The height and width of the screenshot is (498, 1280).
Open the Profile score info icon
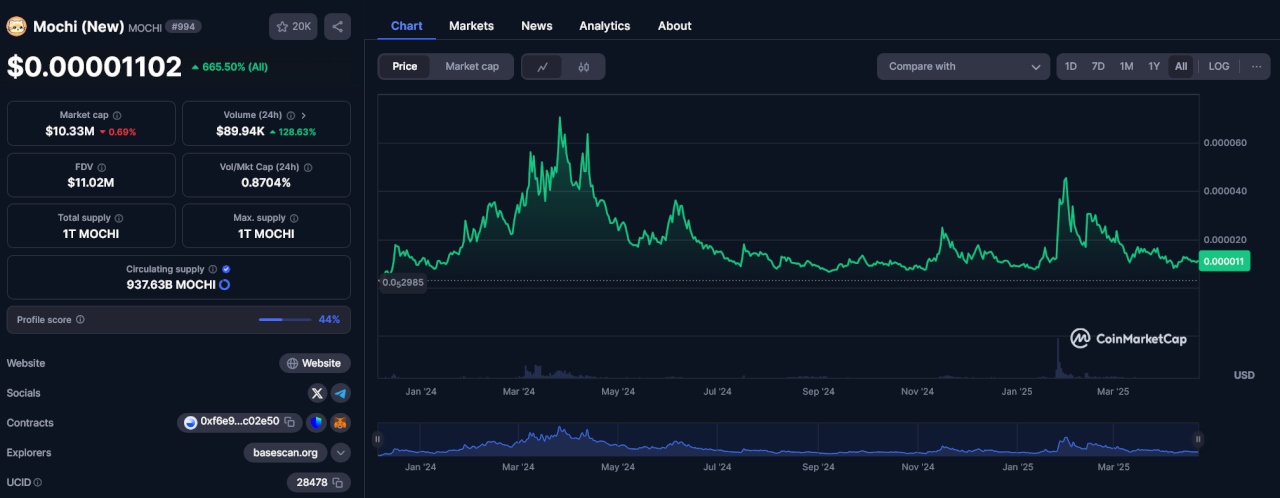point(80,320)
